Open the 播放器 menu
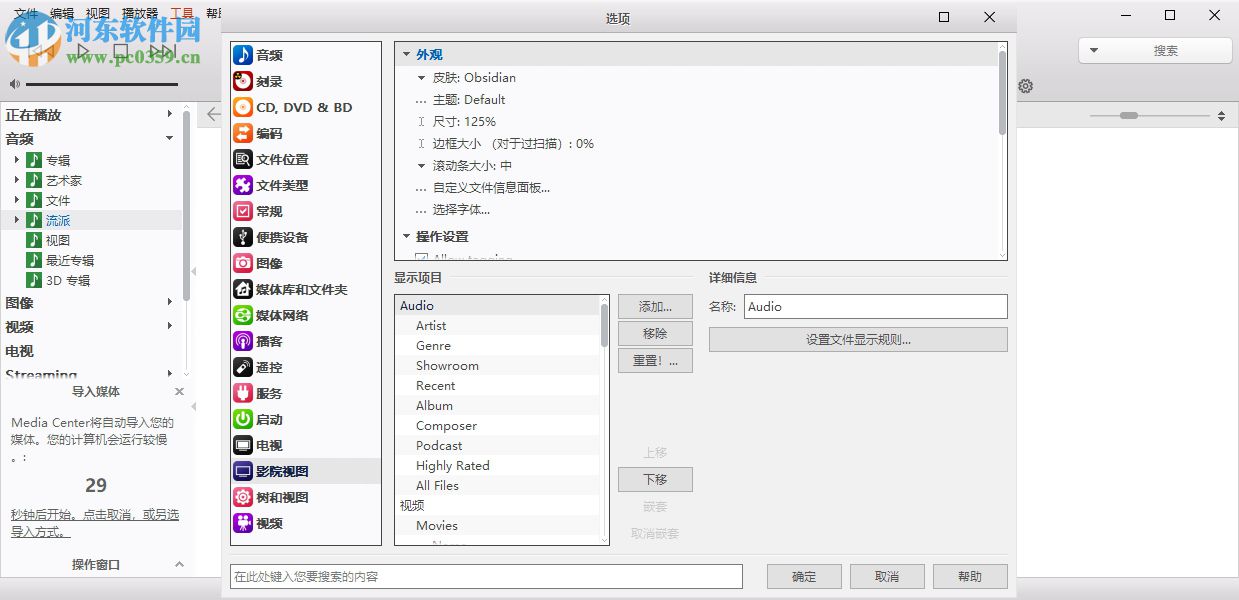The width and height of the screenshot is (1239, 600). pos(139,14)
